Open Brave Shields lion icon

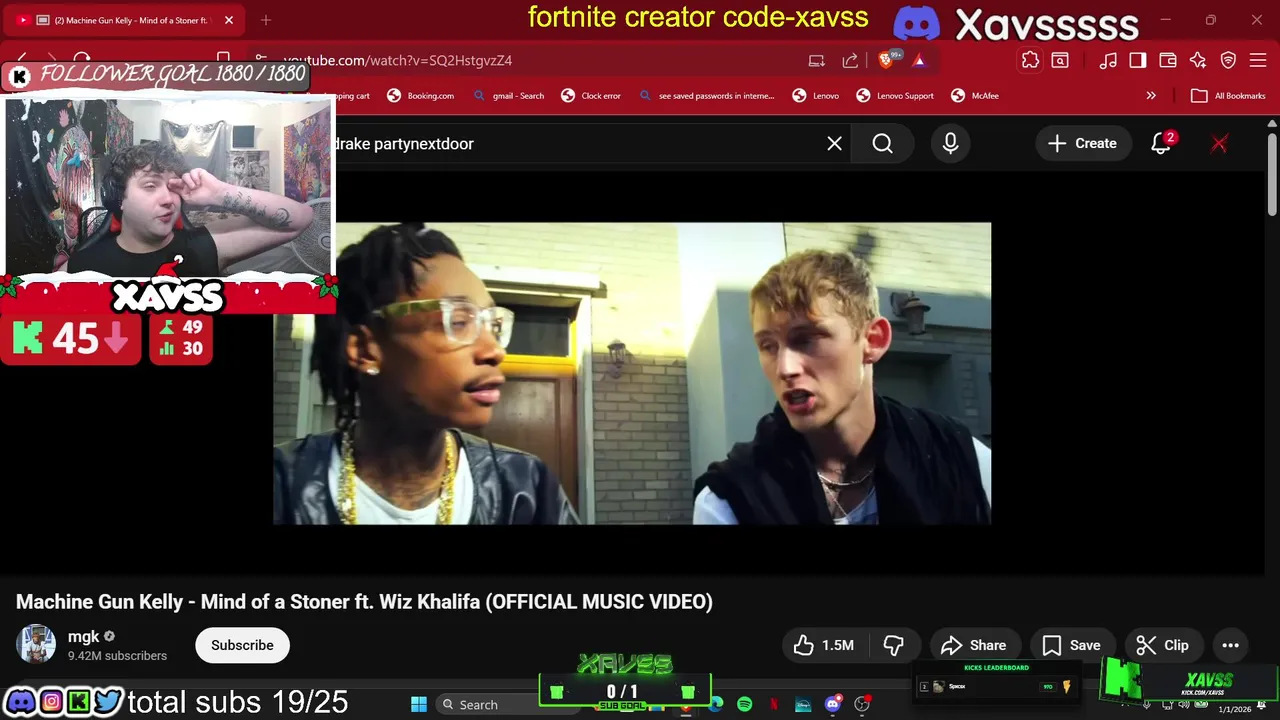click(x=887, y=60)
